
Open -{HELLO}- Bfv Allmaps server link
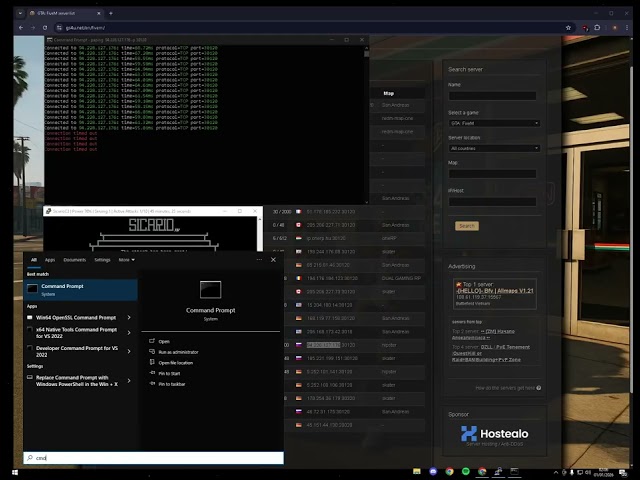(495, 291)
